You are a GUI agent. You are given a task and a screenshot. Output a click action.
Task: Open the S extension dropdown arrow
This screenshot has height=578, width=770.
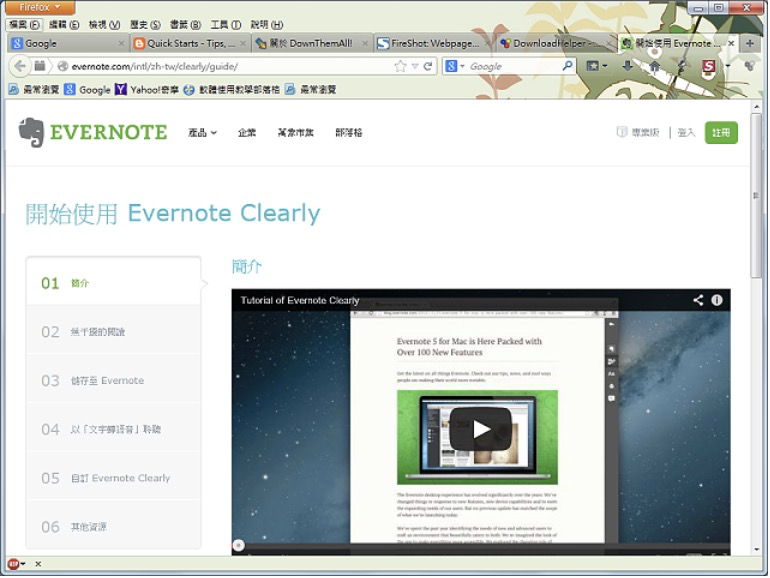coord(728,66)
